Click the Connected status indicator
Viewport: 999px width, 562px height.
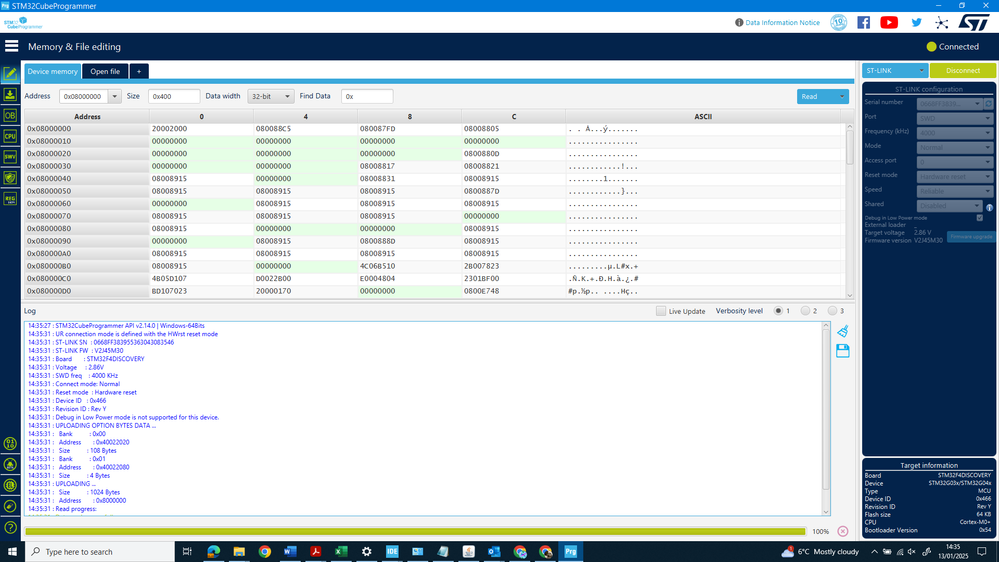952,47
